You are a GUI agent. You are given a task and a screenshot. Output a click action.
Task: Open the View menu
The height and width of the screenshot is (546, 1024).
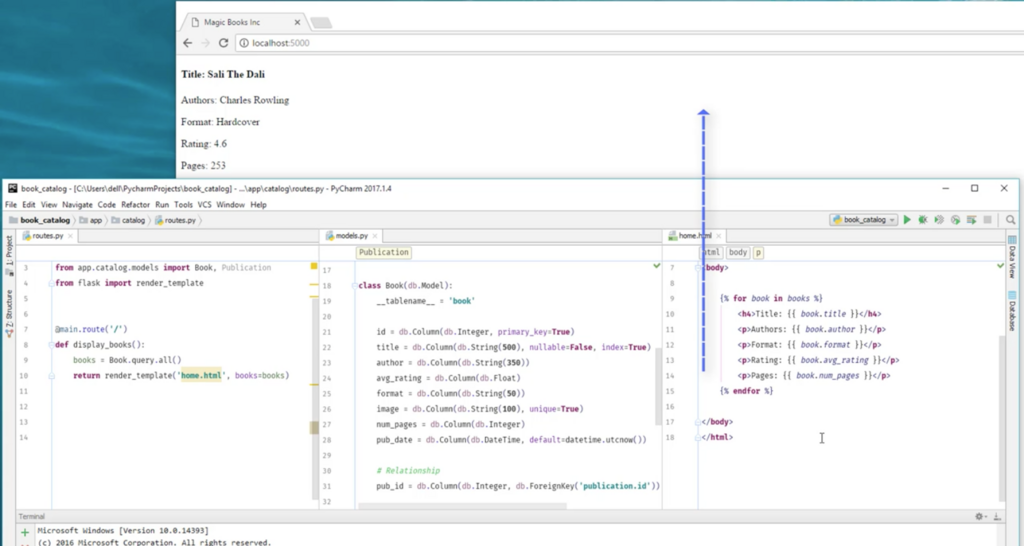(x=49, y=204)
